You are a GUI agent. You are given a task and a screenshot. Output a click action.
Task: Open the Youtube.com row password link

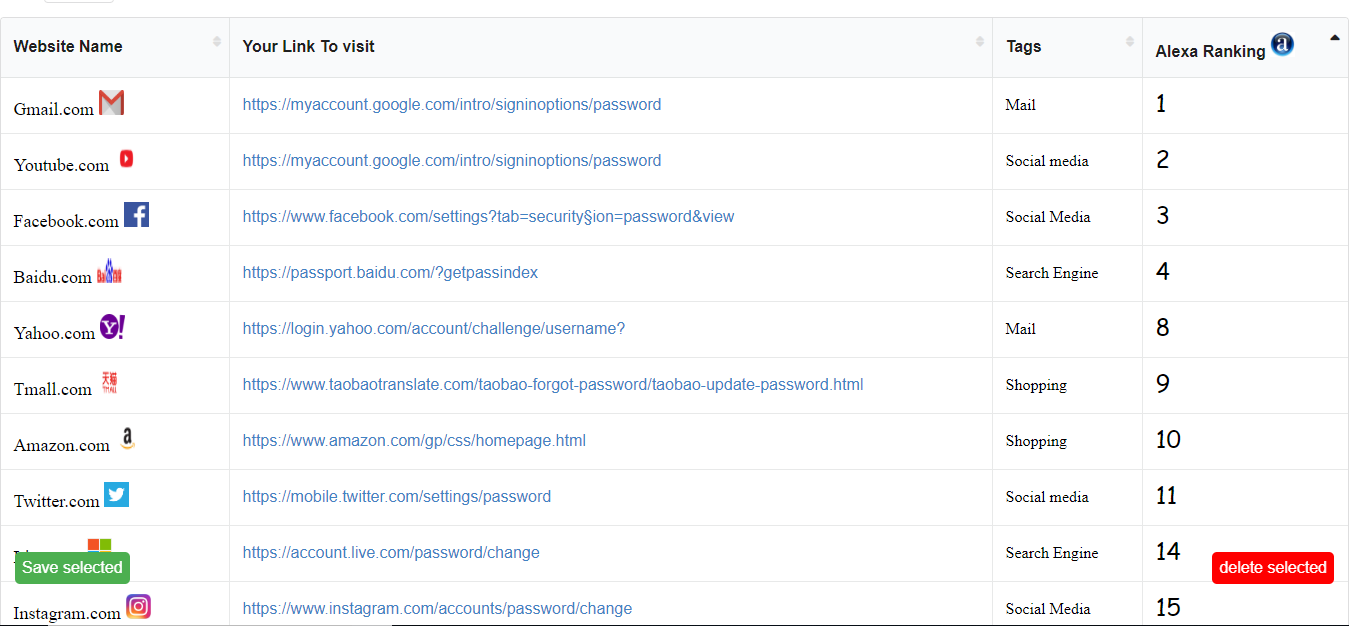452,160
